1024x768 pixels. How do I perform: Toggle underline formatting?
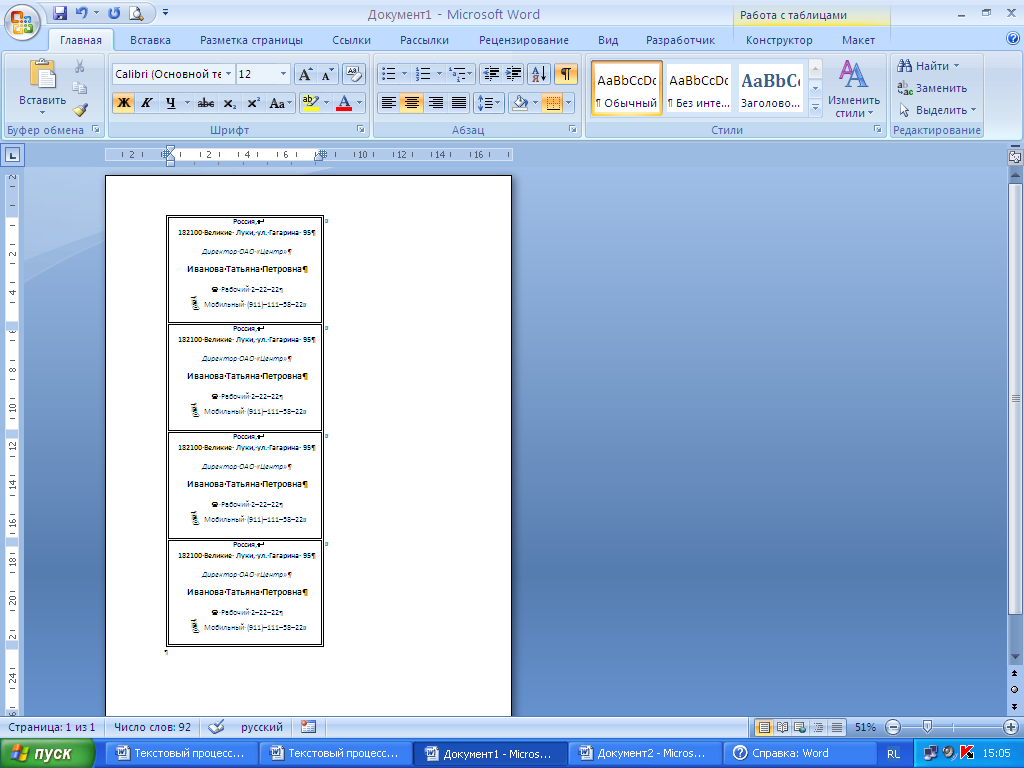tap(170, 103)
